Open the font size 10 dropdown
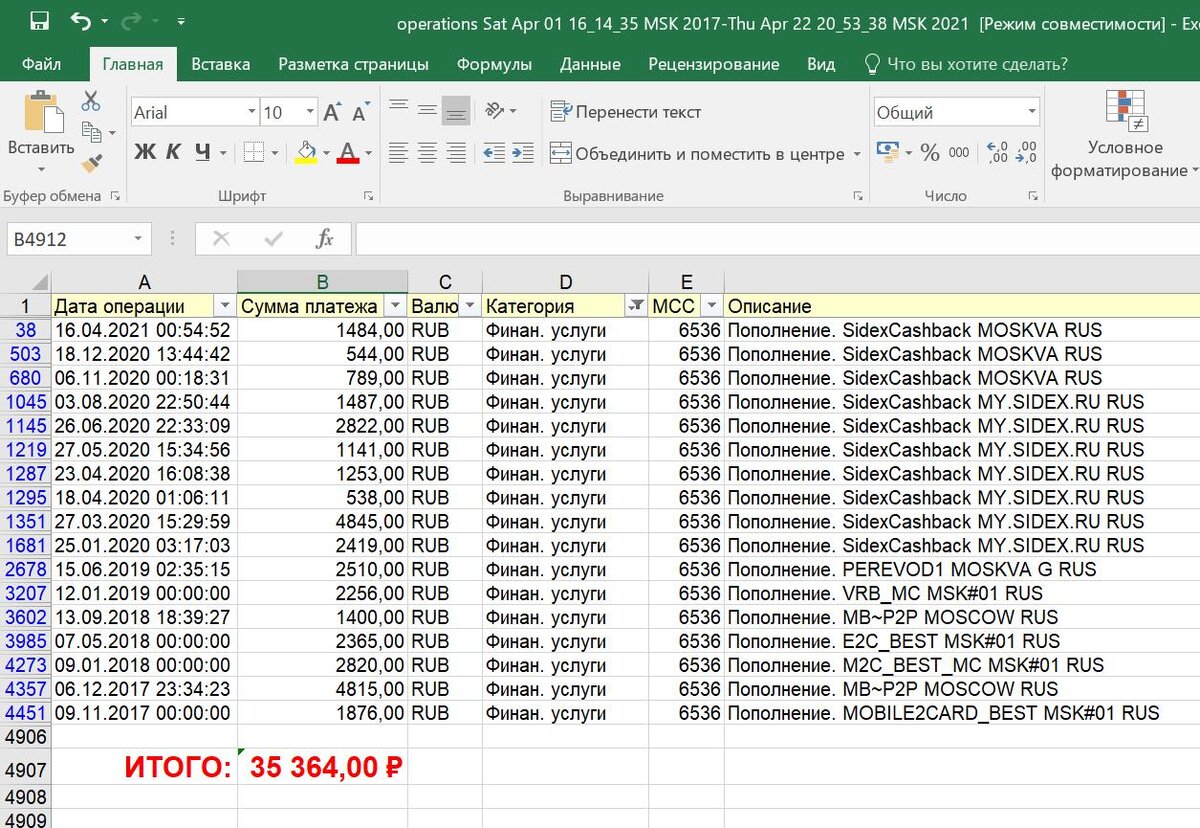1200x828 pixels. pos(310,112)
